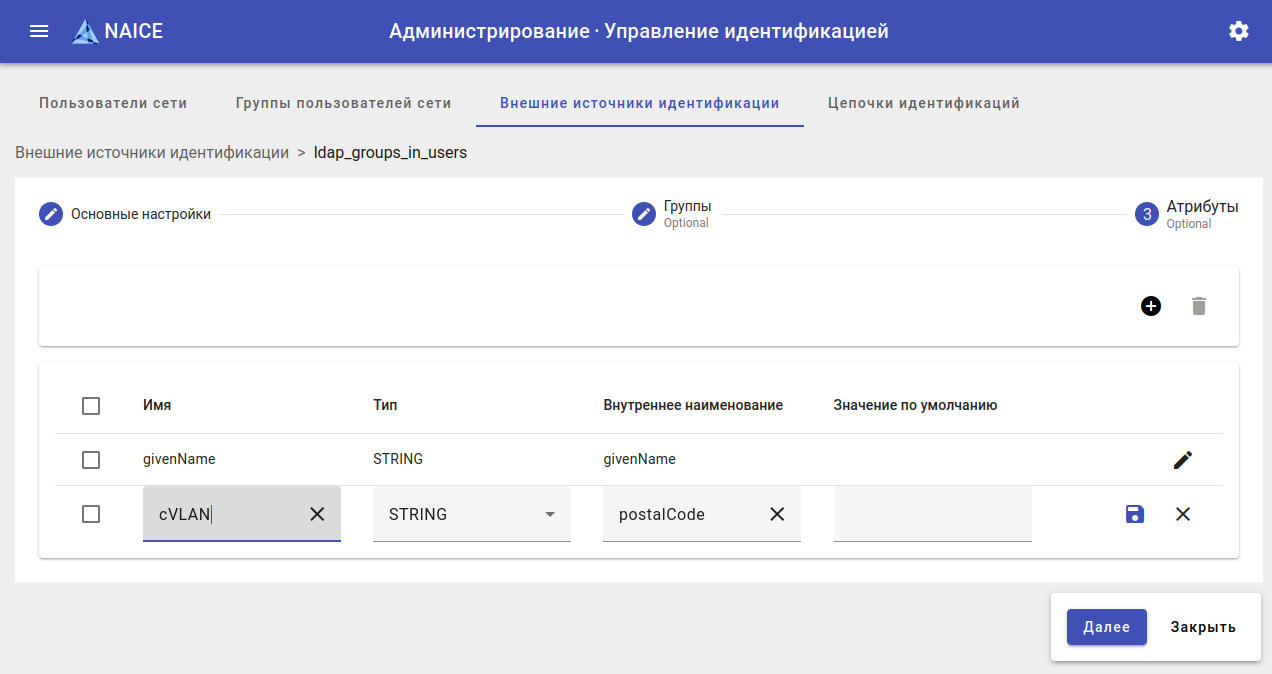
Task: Open the hamburger navigation menu
Action: 39,31
